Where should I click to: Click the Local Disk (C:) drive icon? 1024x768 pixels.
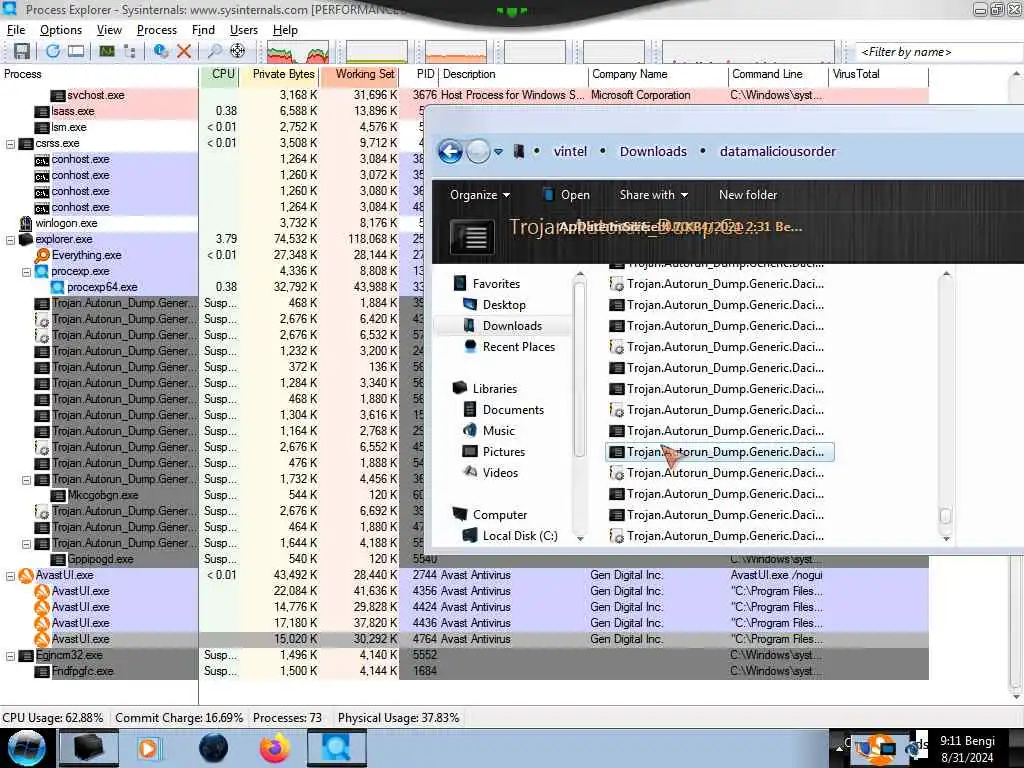(x=470, y=536)
